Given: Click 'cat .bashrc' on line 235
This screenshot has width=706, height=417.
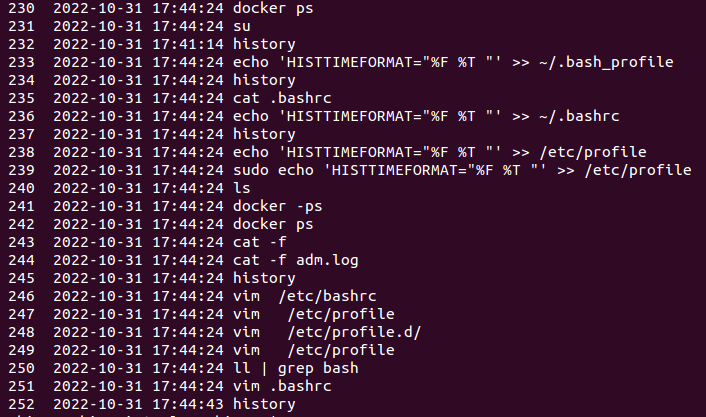Looking at the screenshot, I should 282,98.
